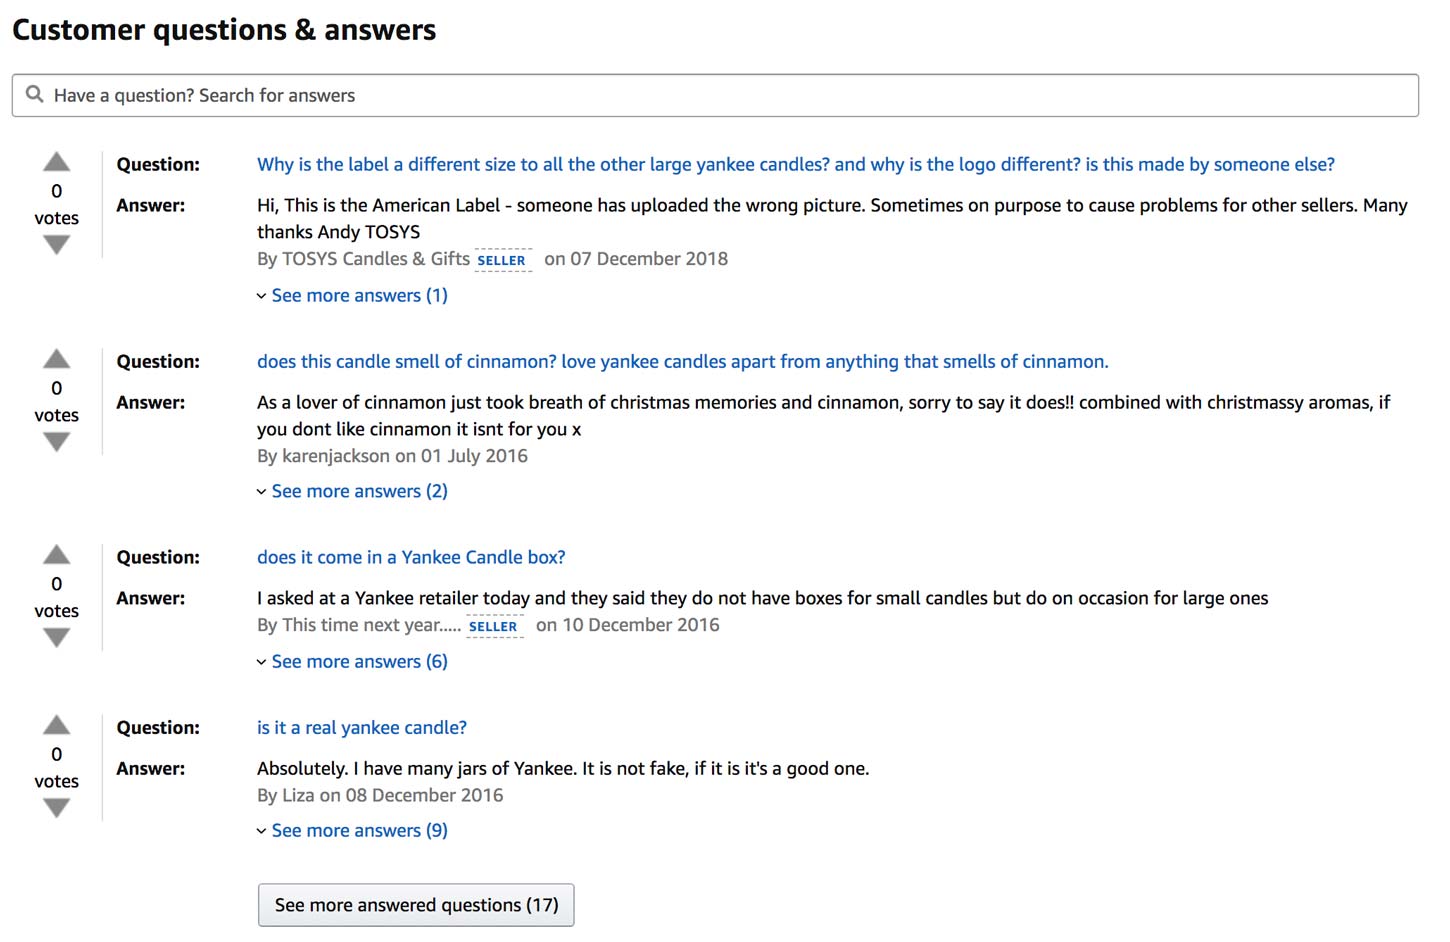Screen dimensions: 1450x942
Task: Upvote the question asking if it's real
Action: [56, 724]
